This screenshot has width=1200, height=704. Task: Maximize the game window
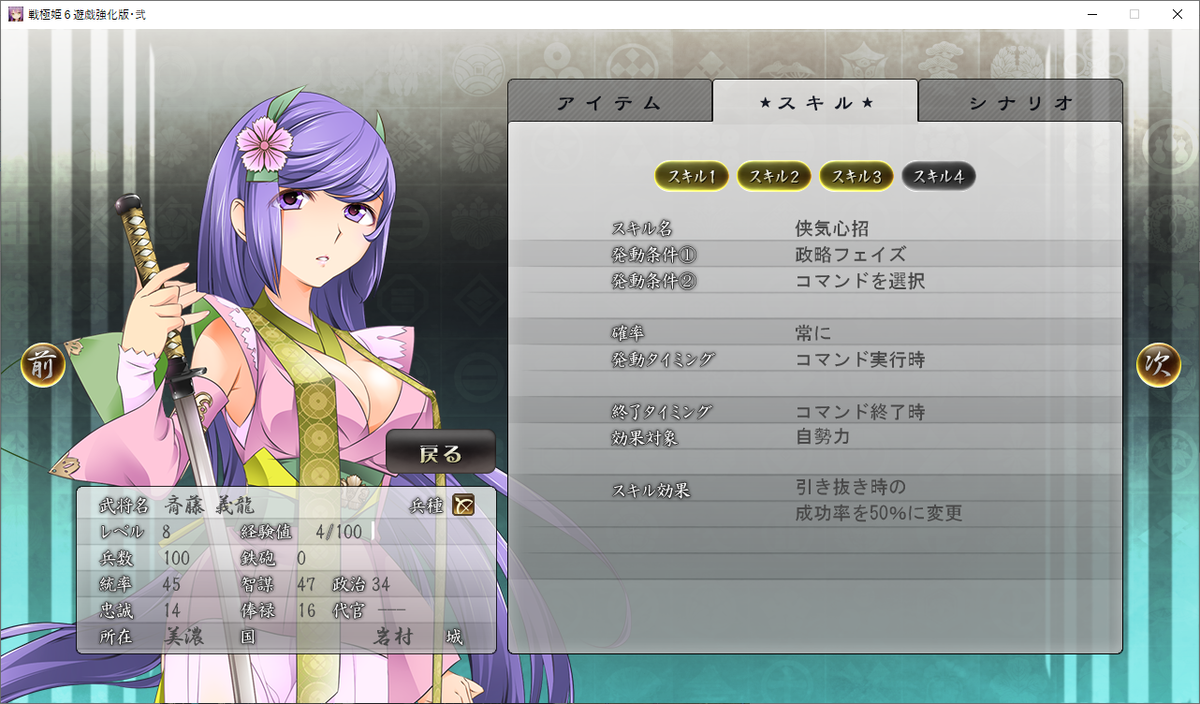(x=1134, y=14)
